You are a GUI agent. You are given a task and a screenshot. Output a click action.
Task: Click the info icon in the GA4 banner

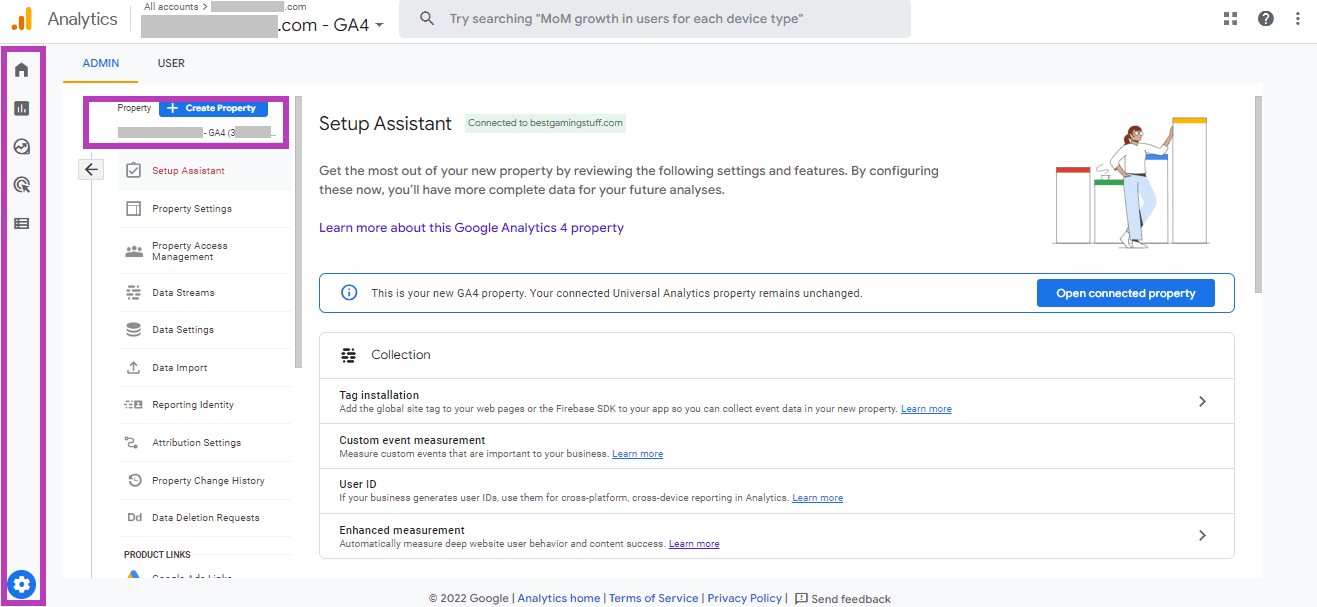tap(349, 293)
